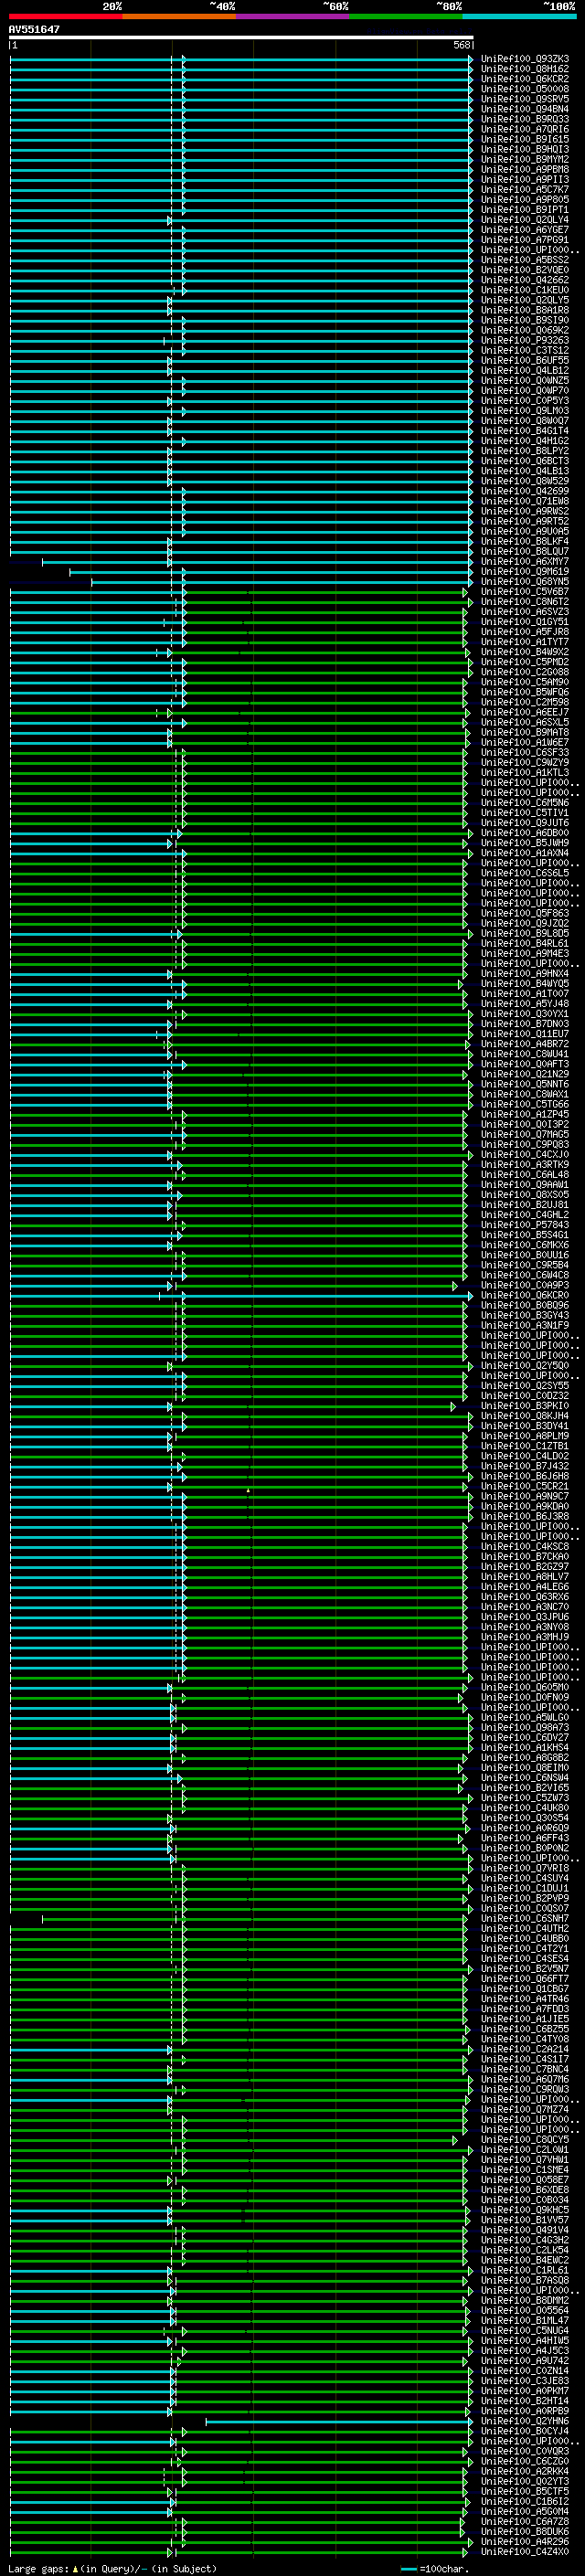585x2576 pixels.
Task: Select the UniRef100_B0CYJ4 label
Action: [525, 2432]
